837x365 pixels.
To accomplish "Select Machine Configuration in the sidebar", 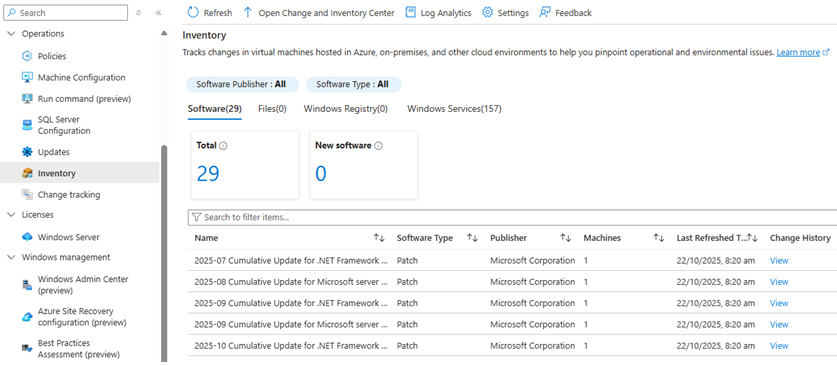I will click(x=82, y=77).
